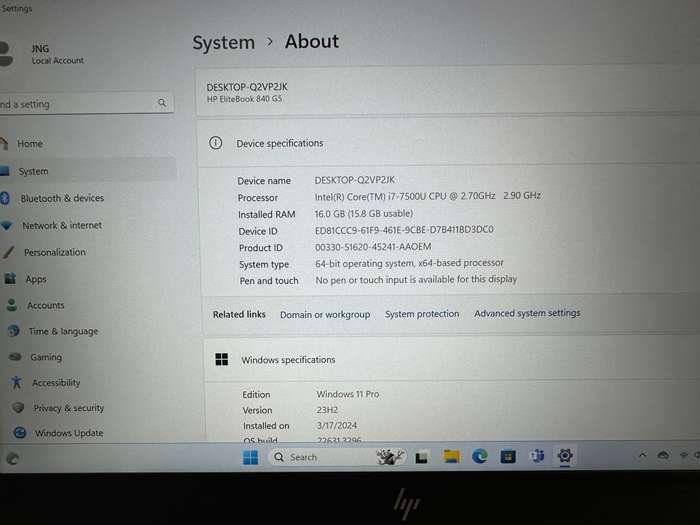Select the processor Intel Core i7-7500U text
This screenshot has height=525, width=700.
tap(428, 196)
